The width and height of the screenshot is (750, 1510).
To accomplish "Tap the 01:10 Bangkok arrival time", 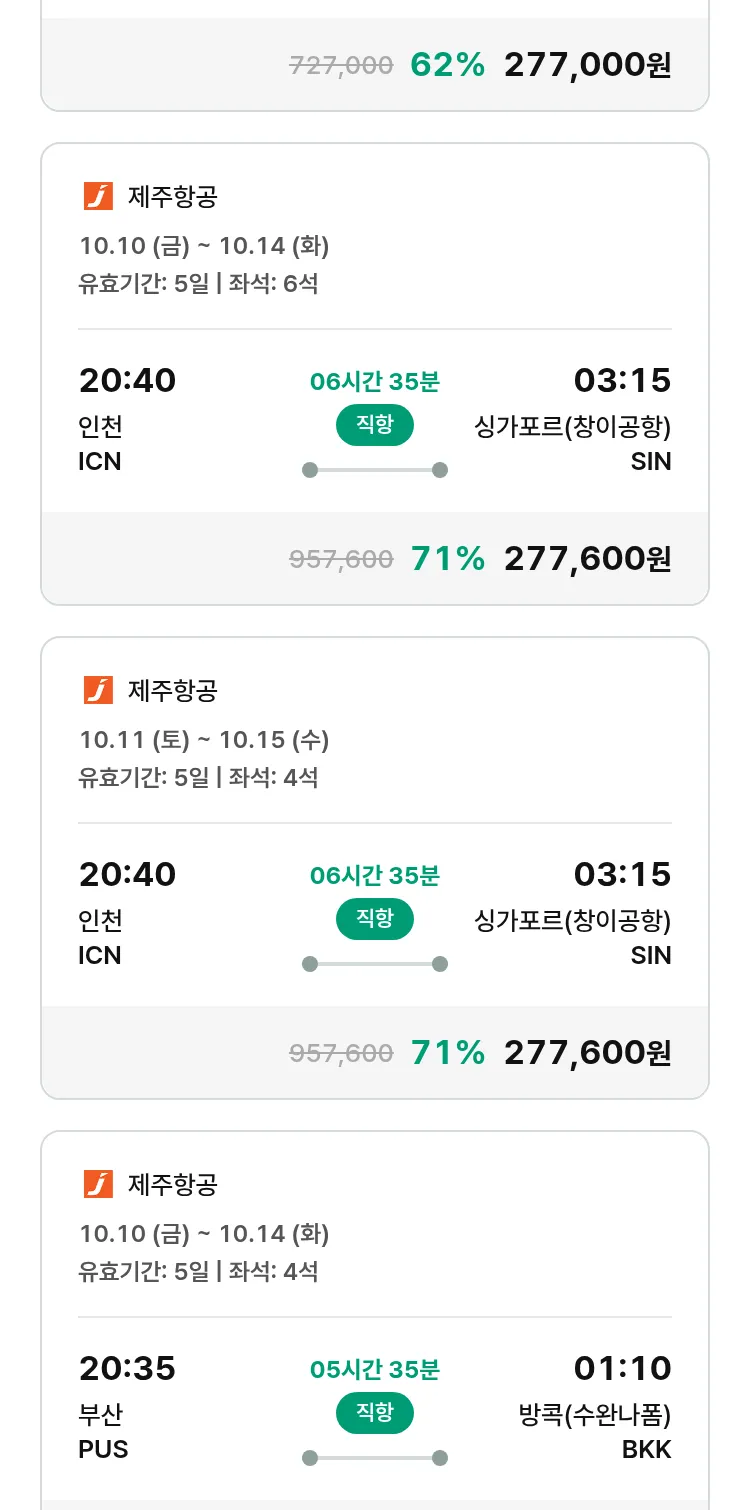I will pos(622,1368).
